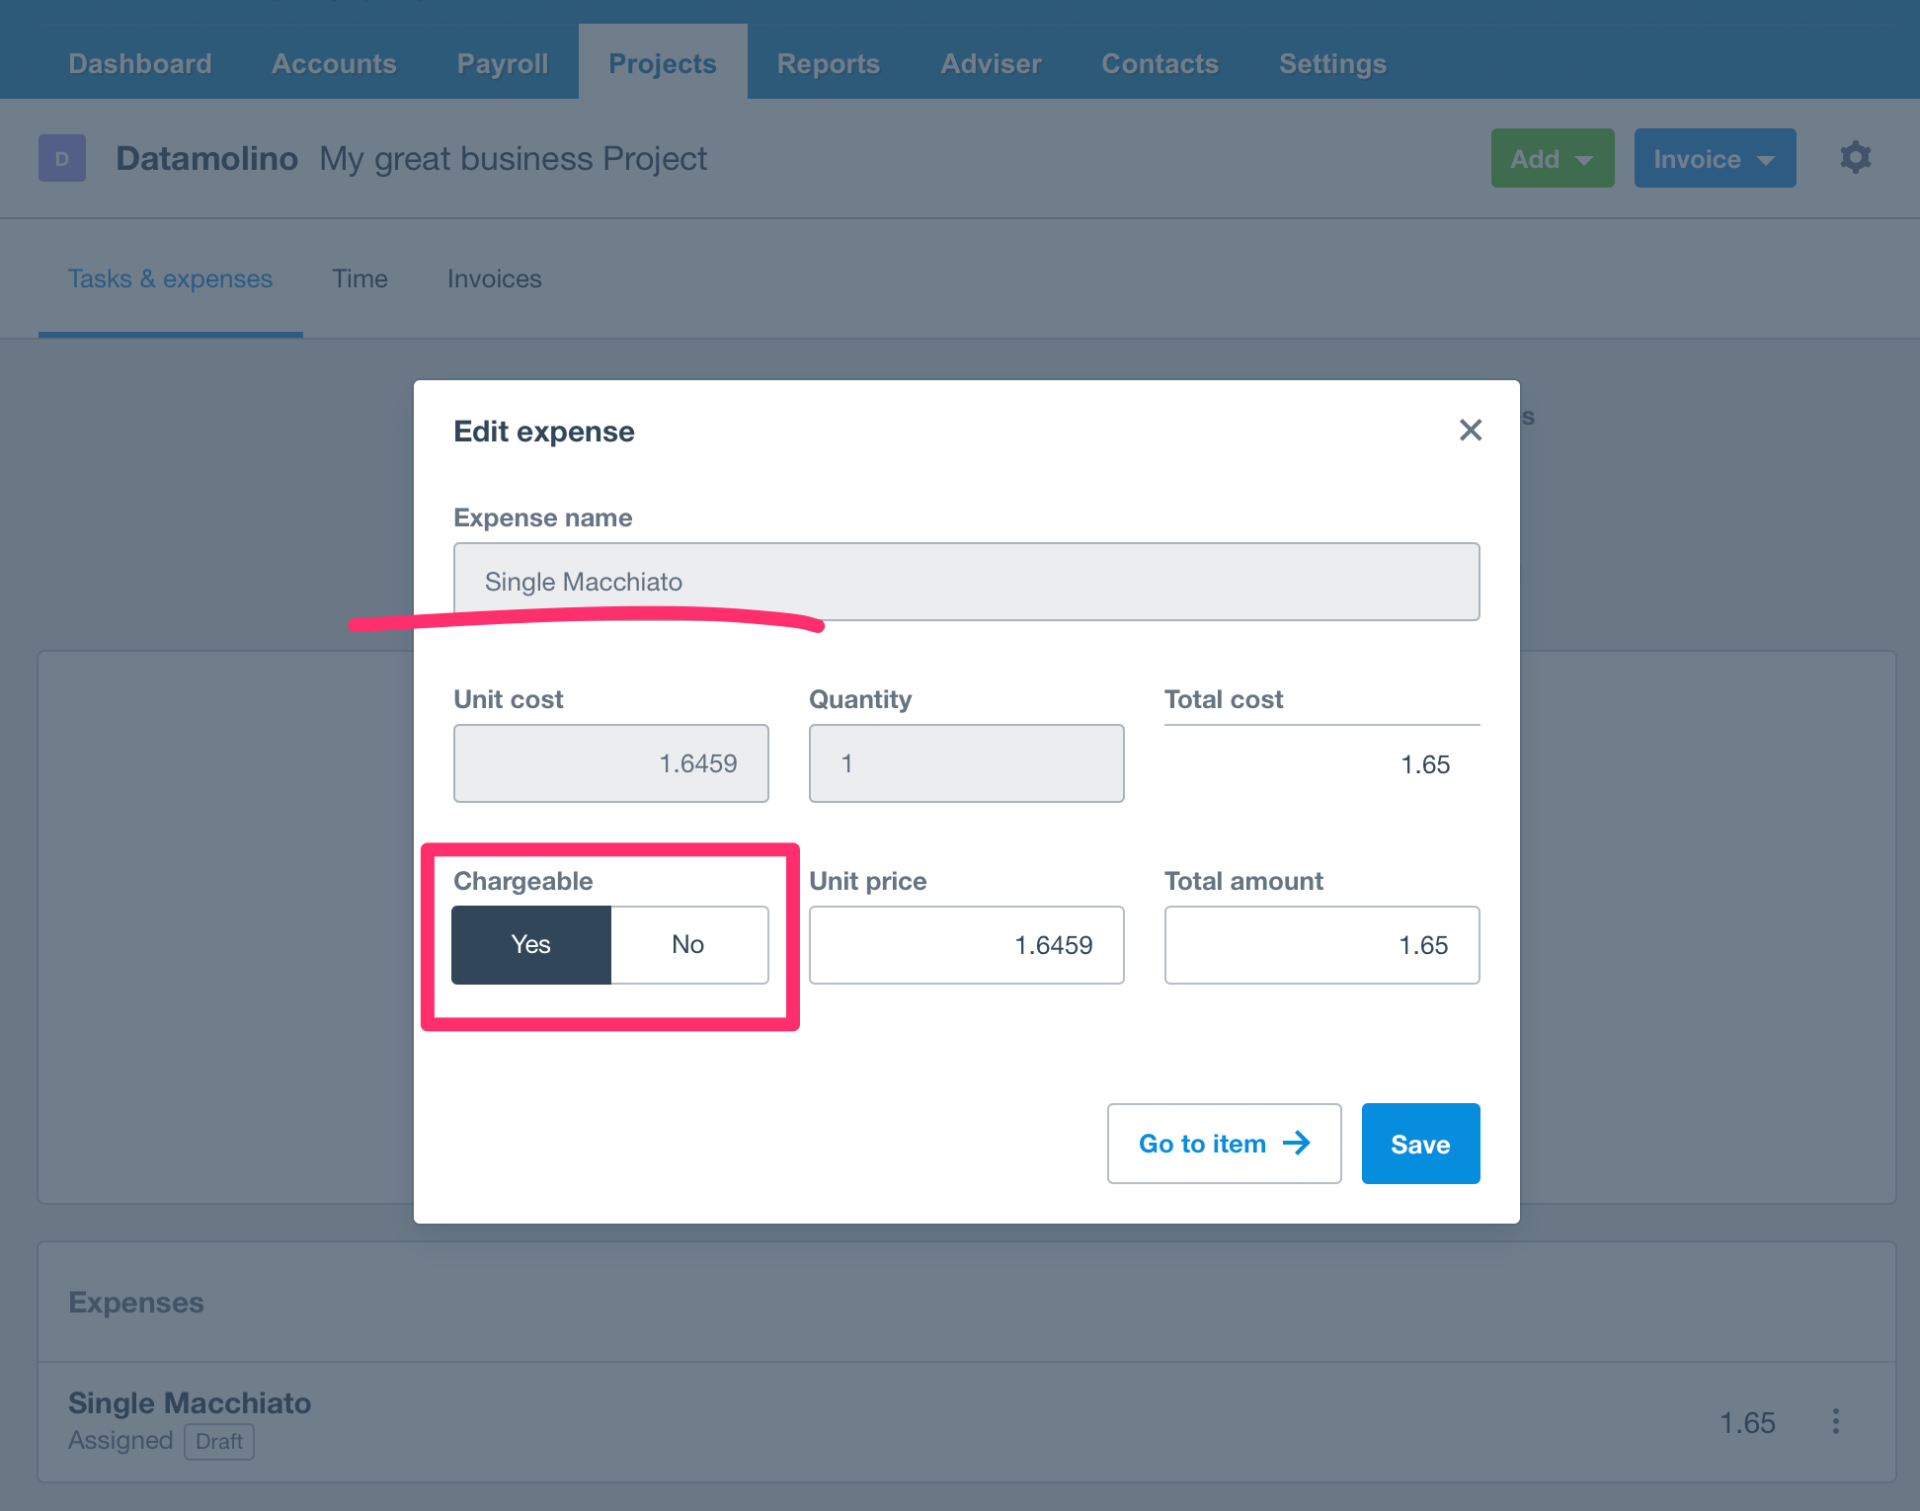Click the Unit cost field
The image size is (1920, 1511).
point(611,763)
